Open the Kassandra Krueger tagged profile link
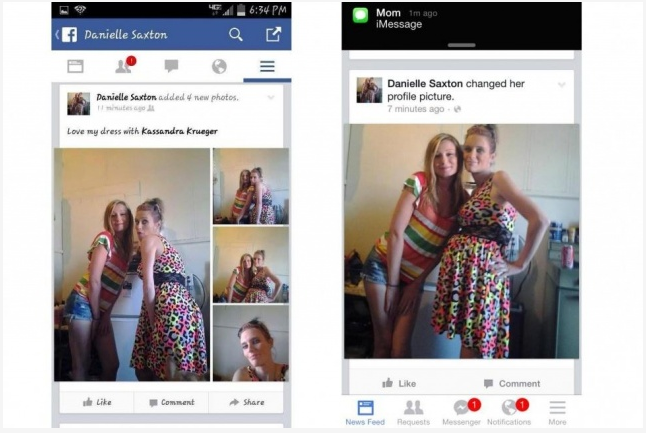 (x=180, y=131)
